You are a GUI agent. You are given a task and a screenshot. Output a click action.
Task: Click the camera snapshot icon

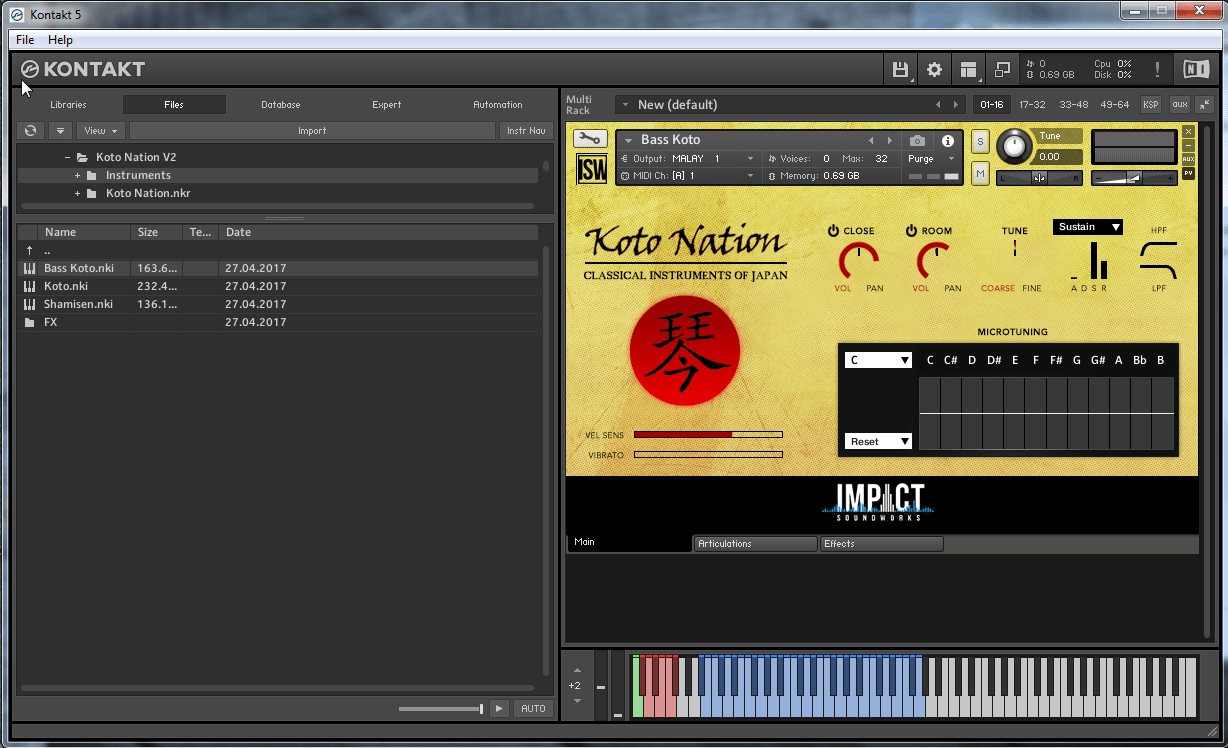(917, 141)
